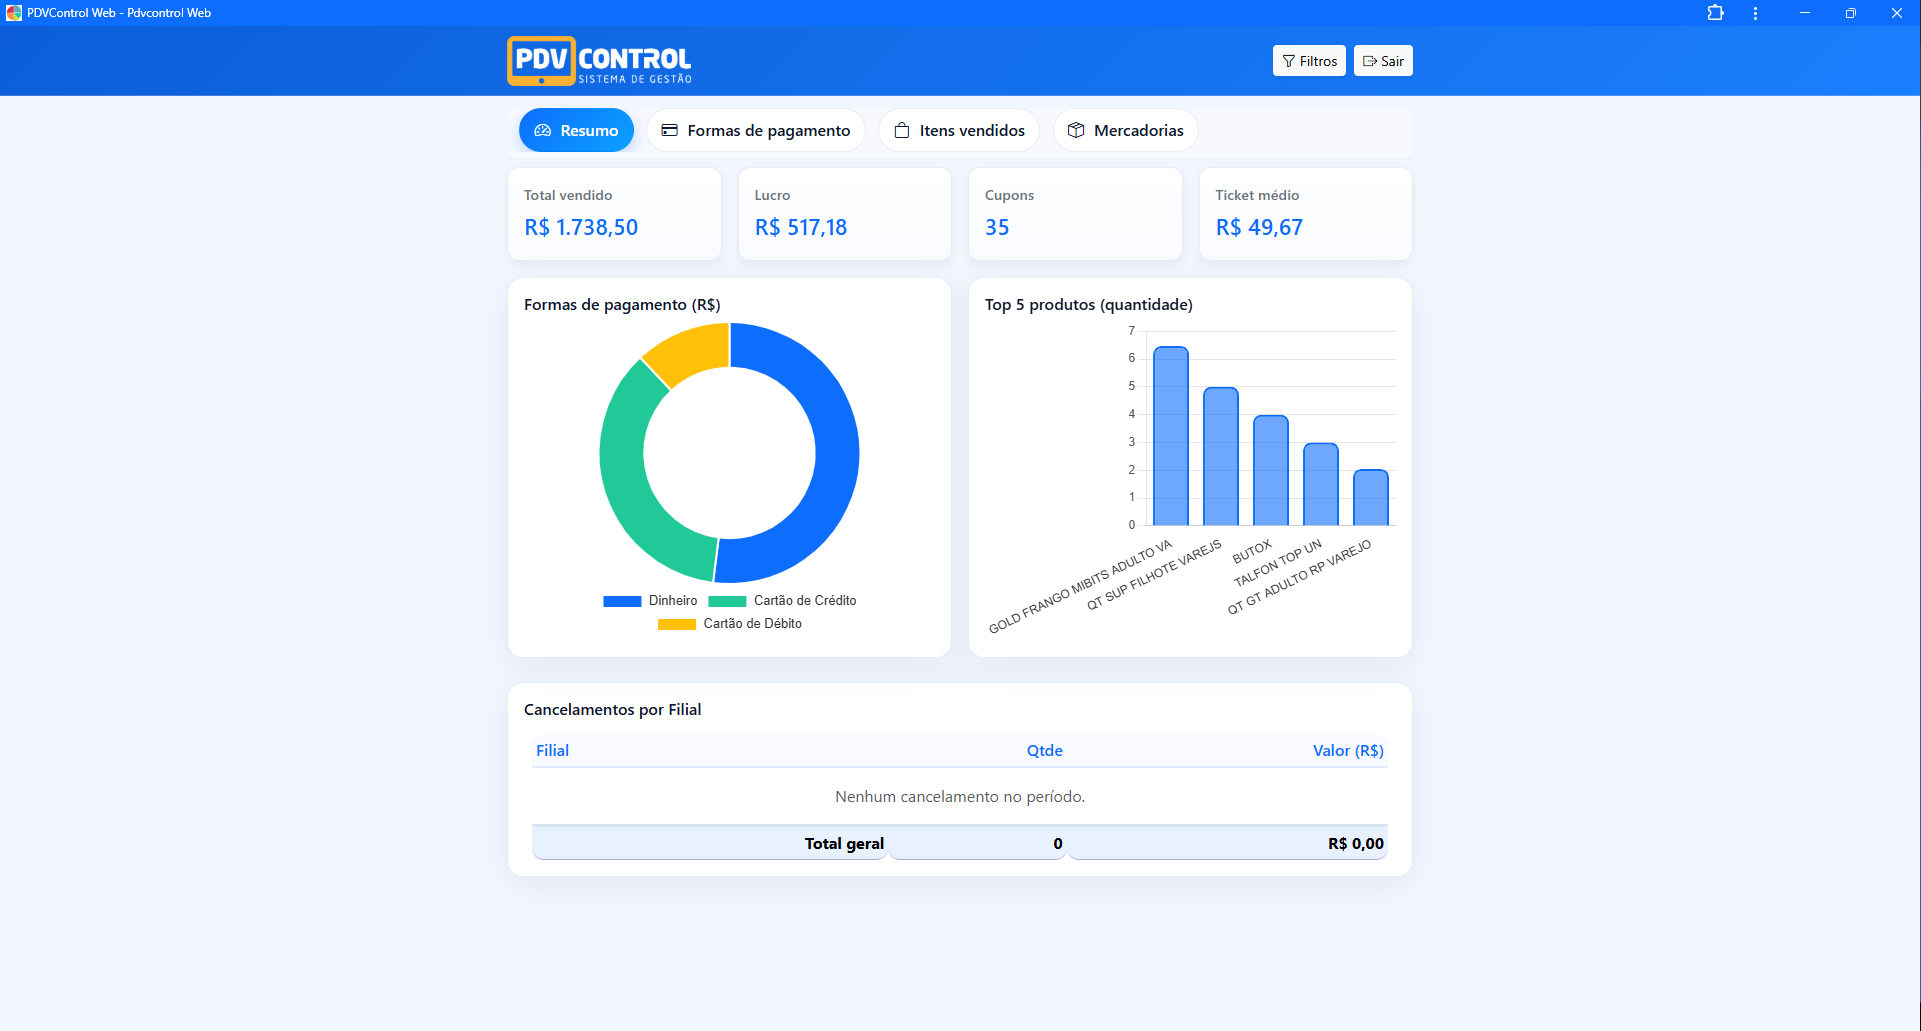Open the browser extensions puzzle icon
Image resolution: width=1921 pixels, height=1031 pixels.
coord(1716,12)
